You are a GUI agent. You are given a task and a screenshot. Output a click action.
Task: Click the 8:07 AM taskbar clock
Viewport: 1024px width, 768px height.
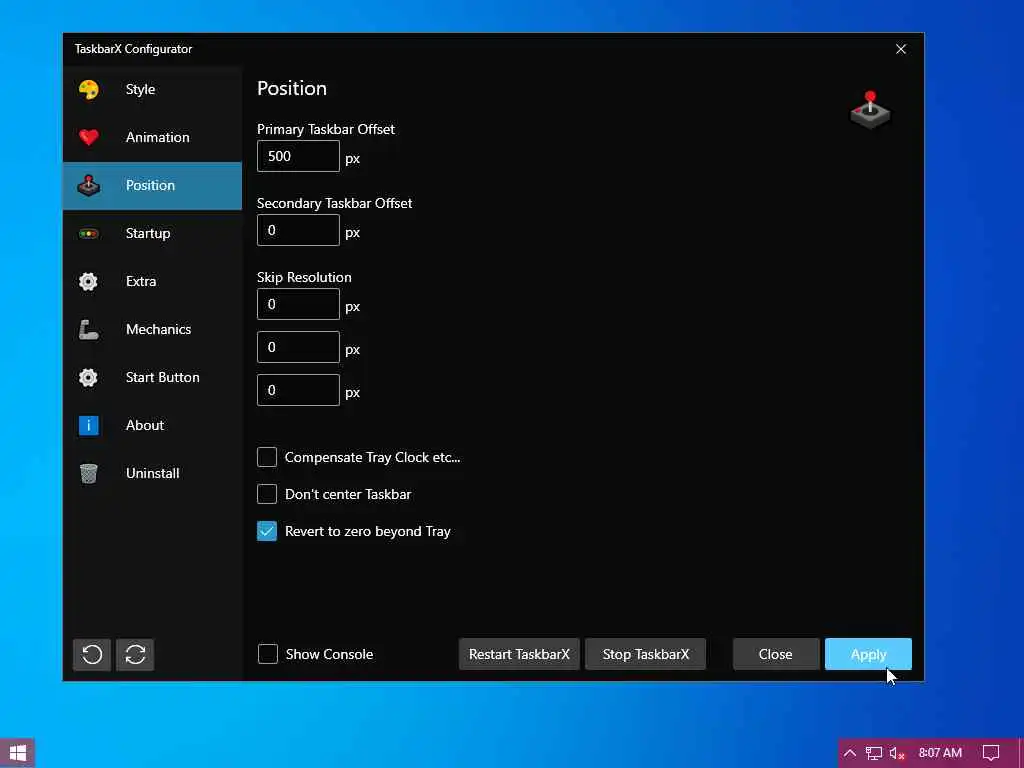pos(940,753)
